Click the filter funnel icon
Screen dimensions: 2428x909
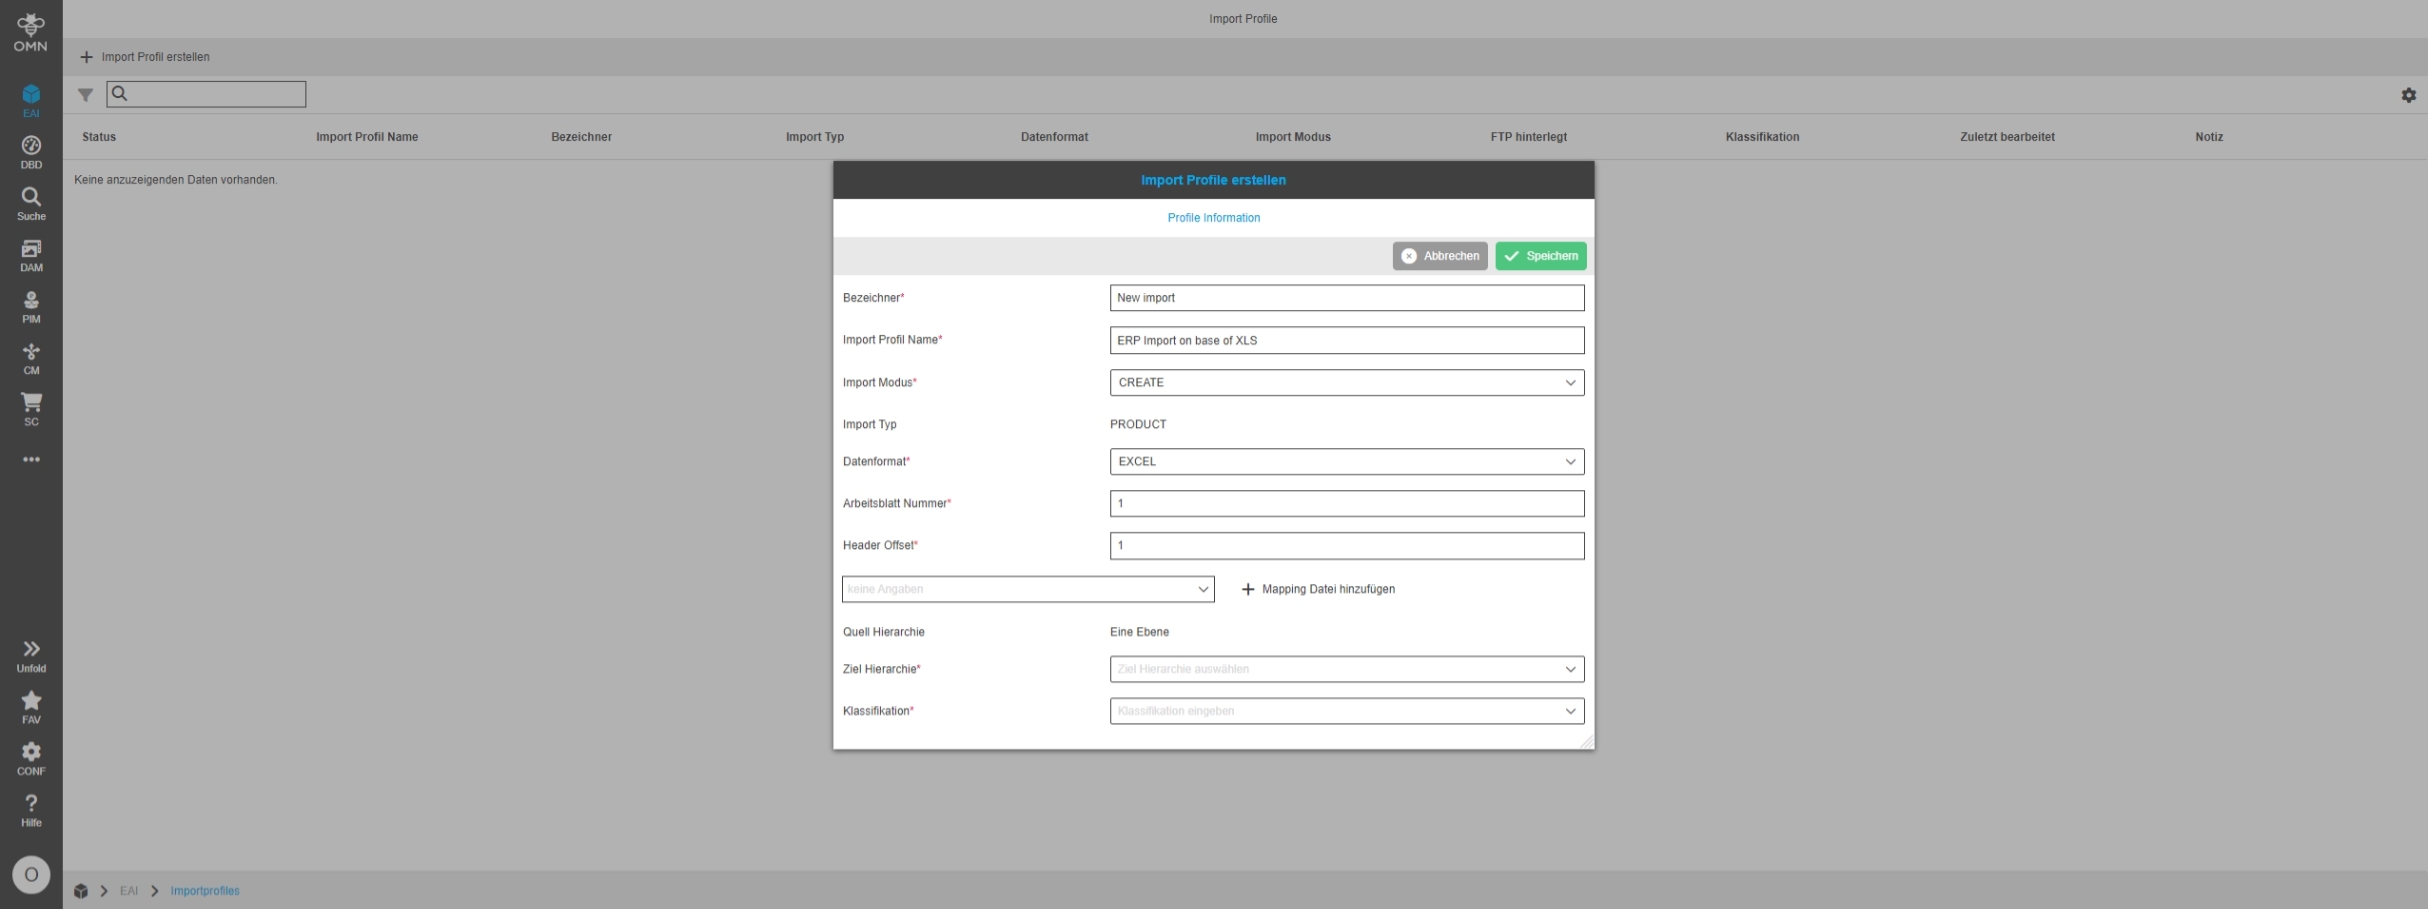click(x=86, y=95)
